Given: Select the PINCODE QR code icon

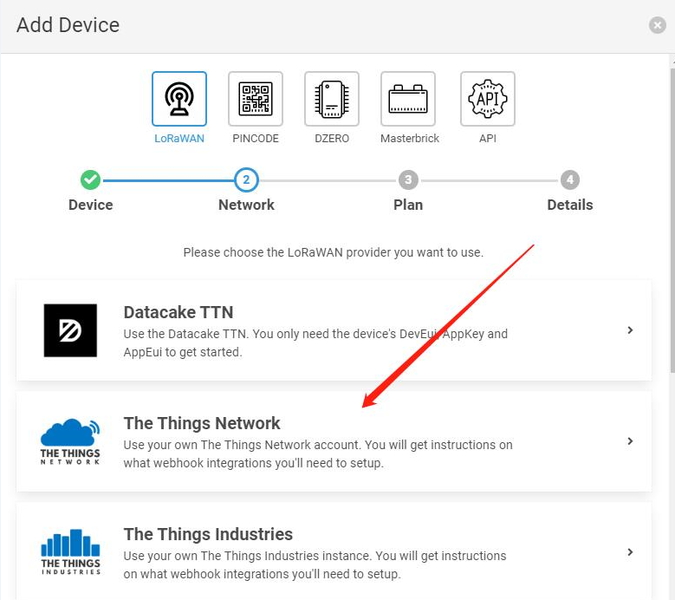Looking at the screenshot, I should 255,99.
